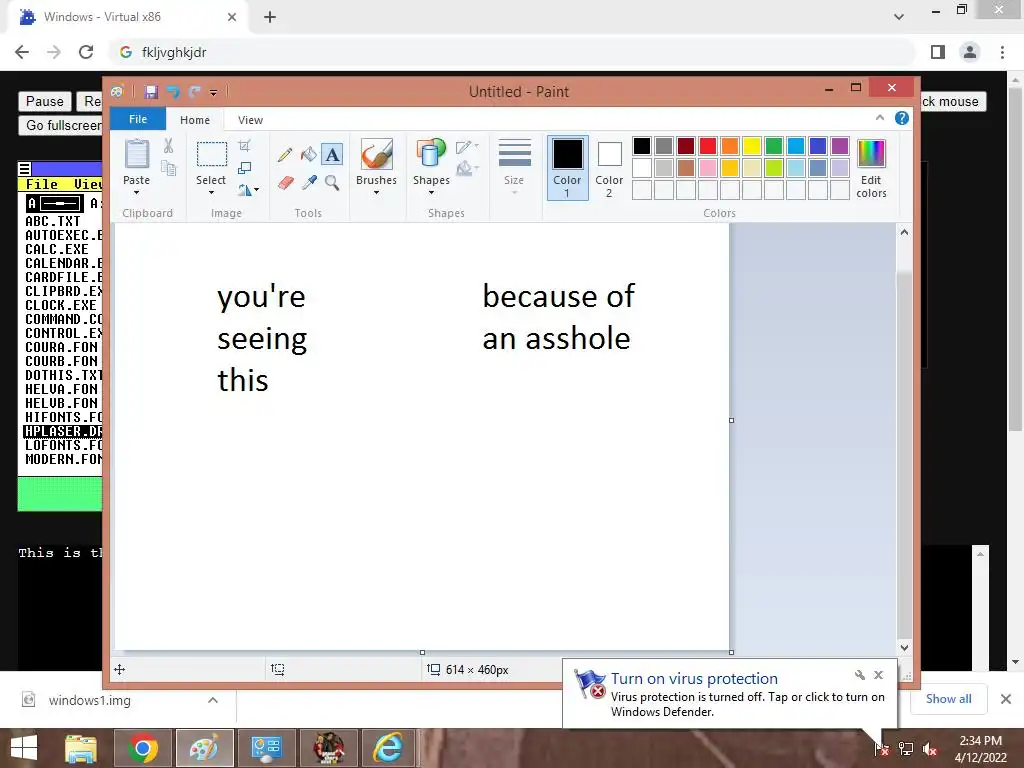The width and height of the screenshot is (1024, 768).
Task: Click the Crop icon in Image group
Action: 244,146
